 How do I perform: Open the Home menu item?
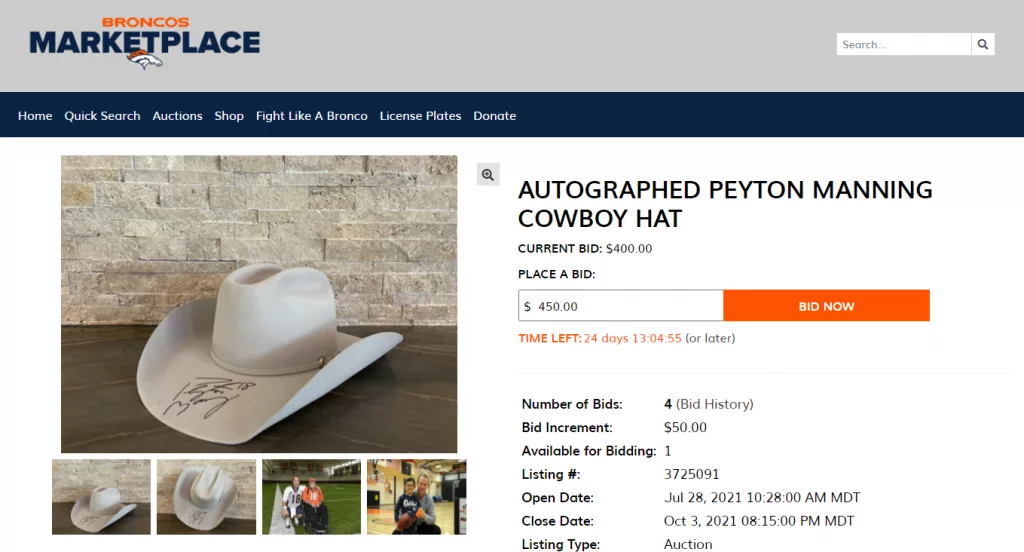(x=35, y=116)
